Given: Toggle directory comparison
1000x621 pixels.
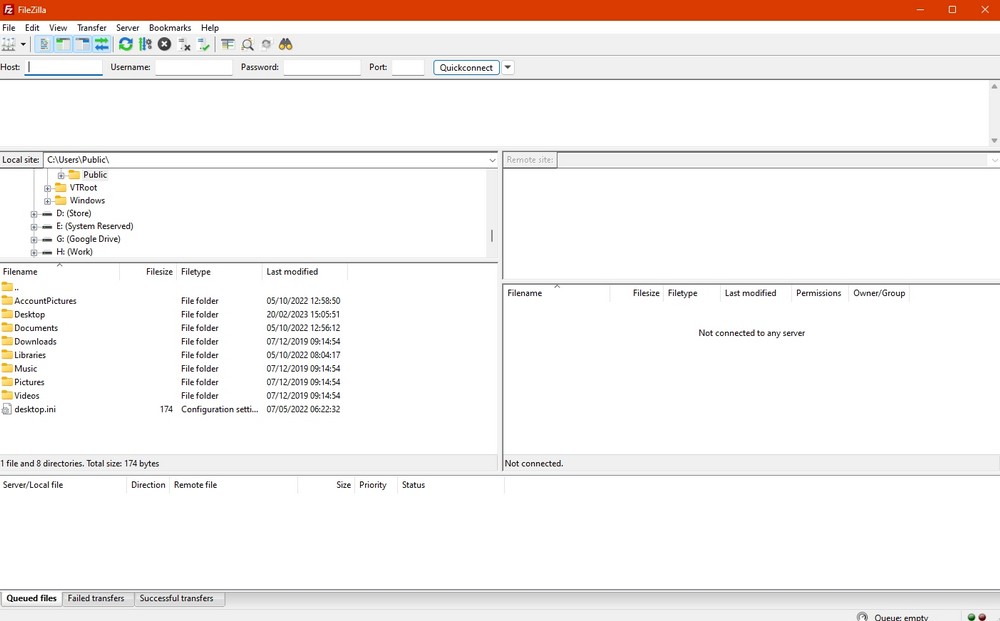Looking at the screenshot, I should coord(247,44).
